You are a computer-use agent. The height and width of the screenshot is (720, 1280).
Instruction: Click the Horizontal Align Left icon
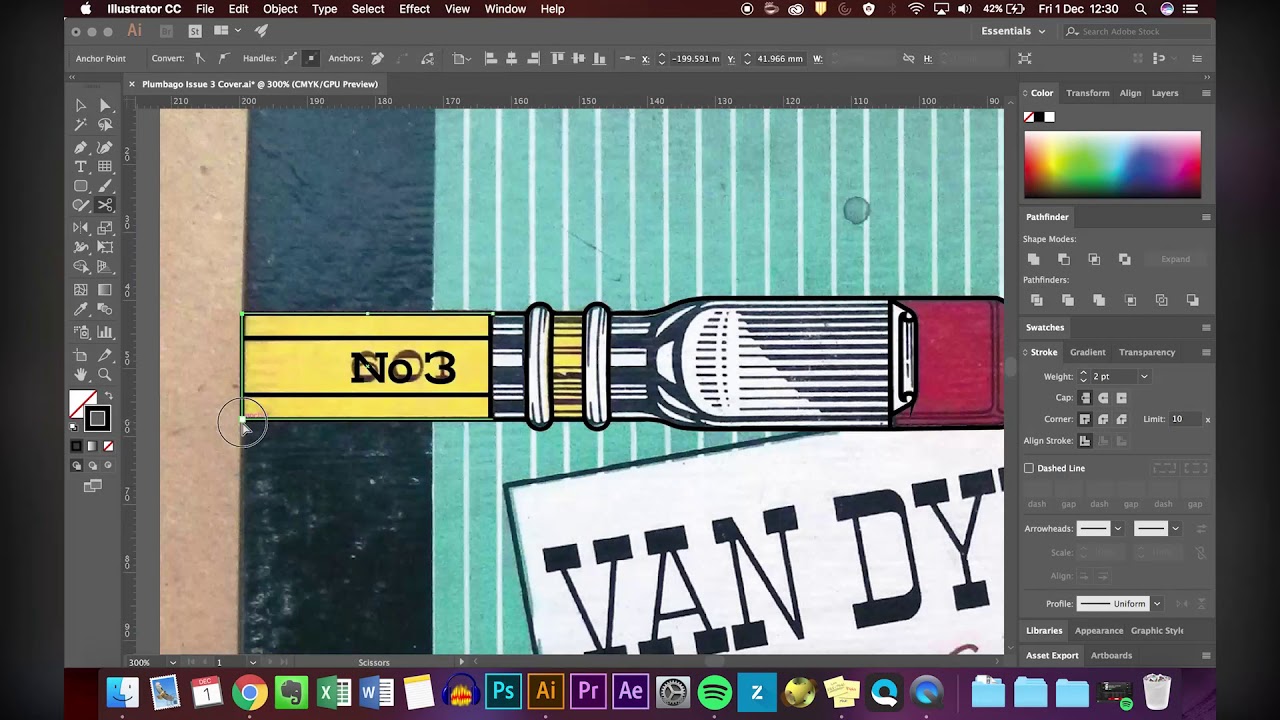tap(491, 59)
